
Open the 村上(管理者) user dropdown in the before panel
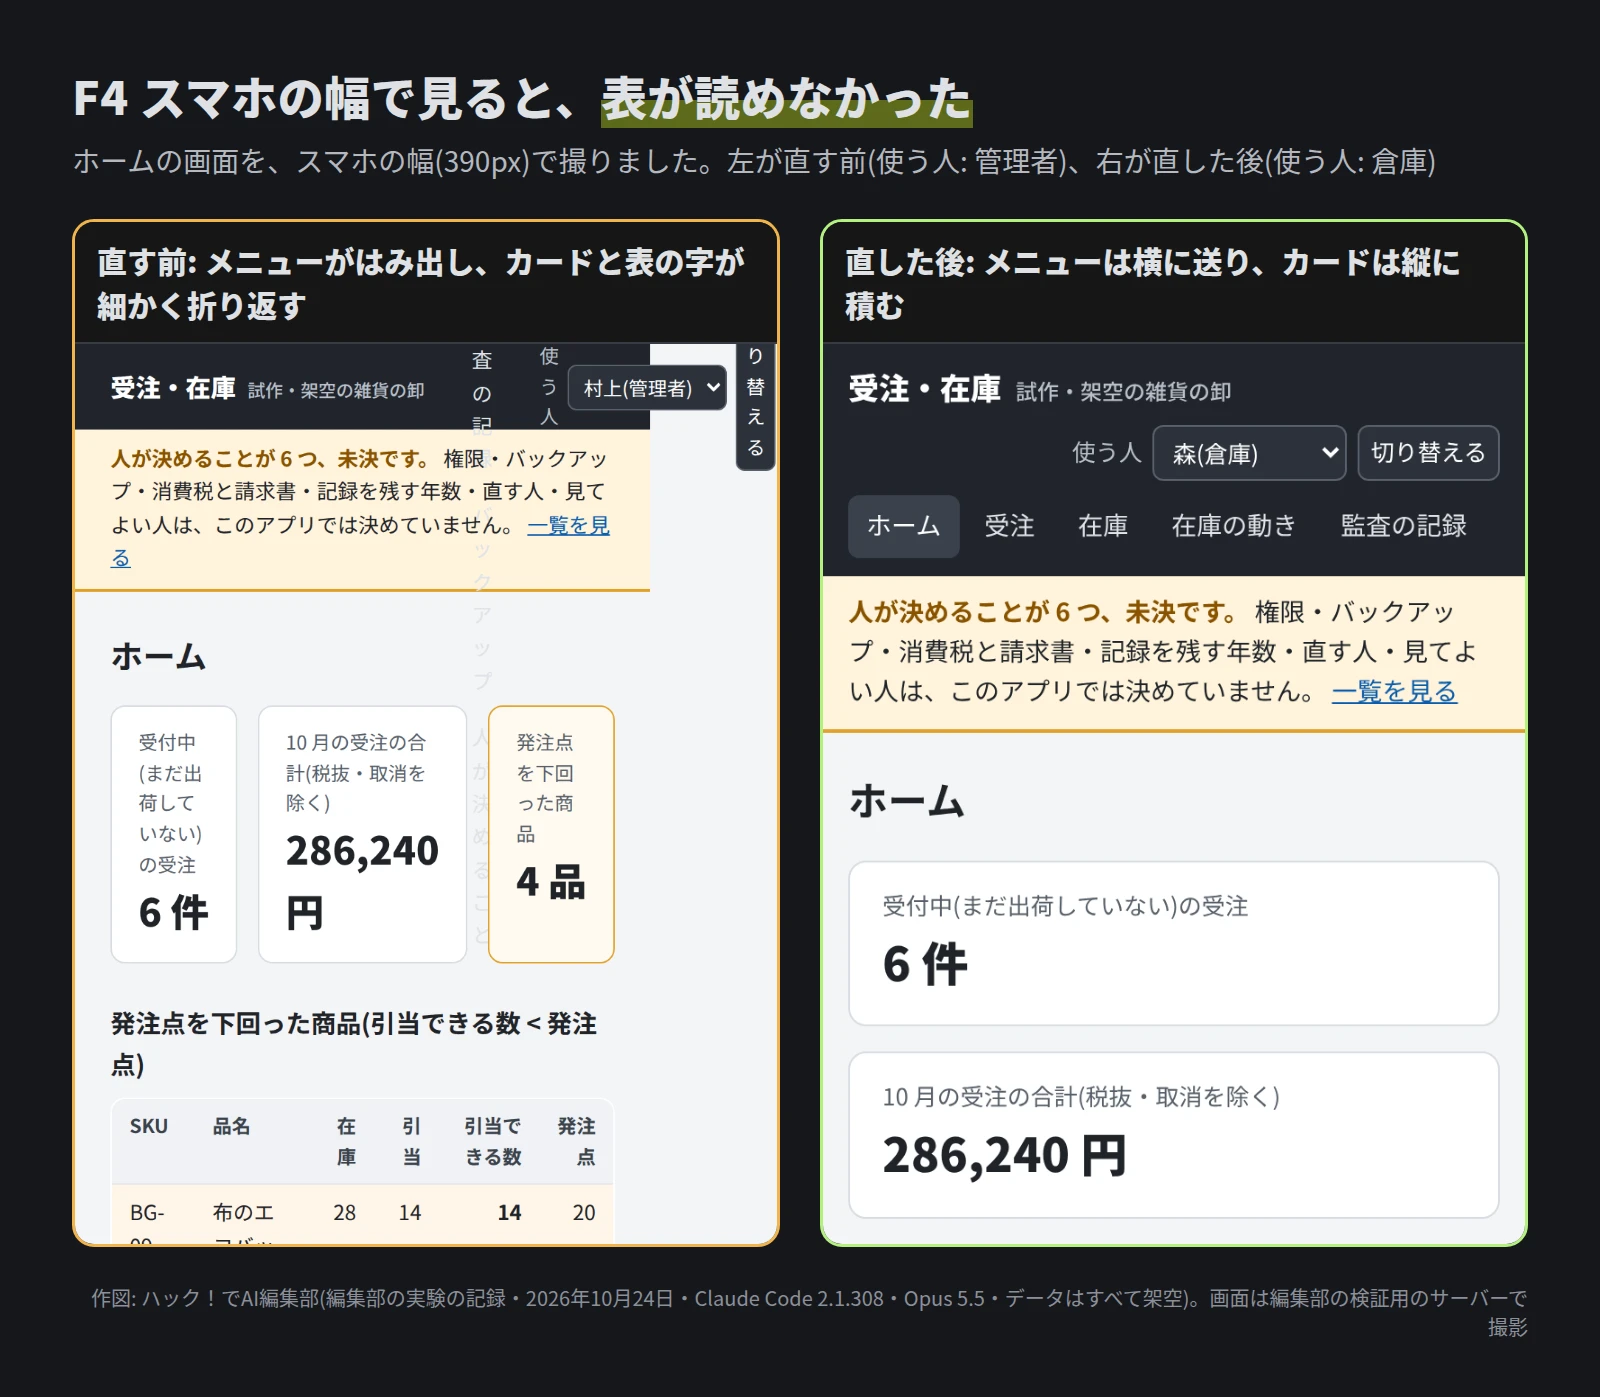(x=647, y=388)
